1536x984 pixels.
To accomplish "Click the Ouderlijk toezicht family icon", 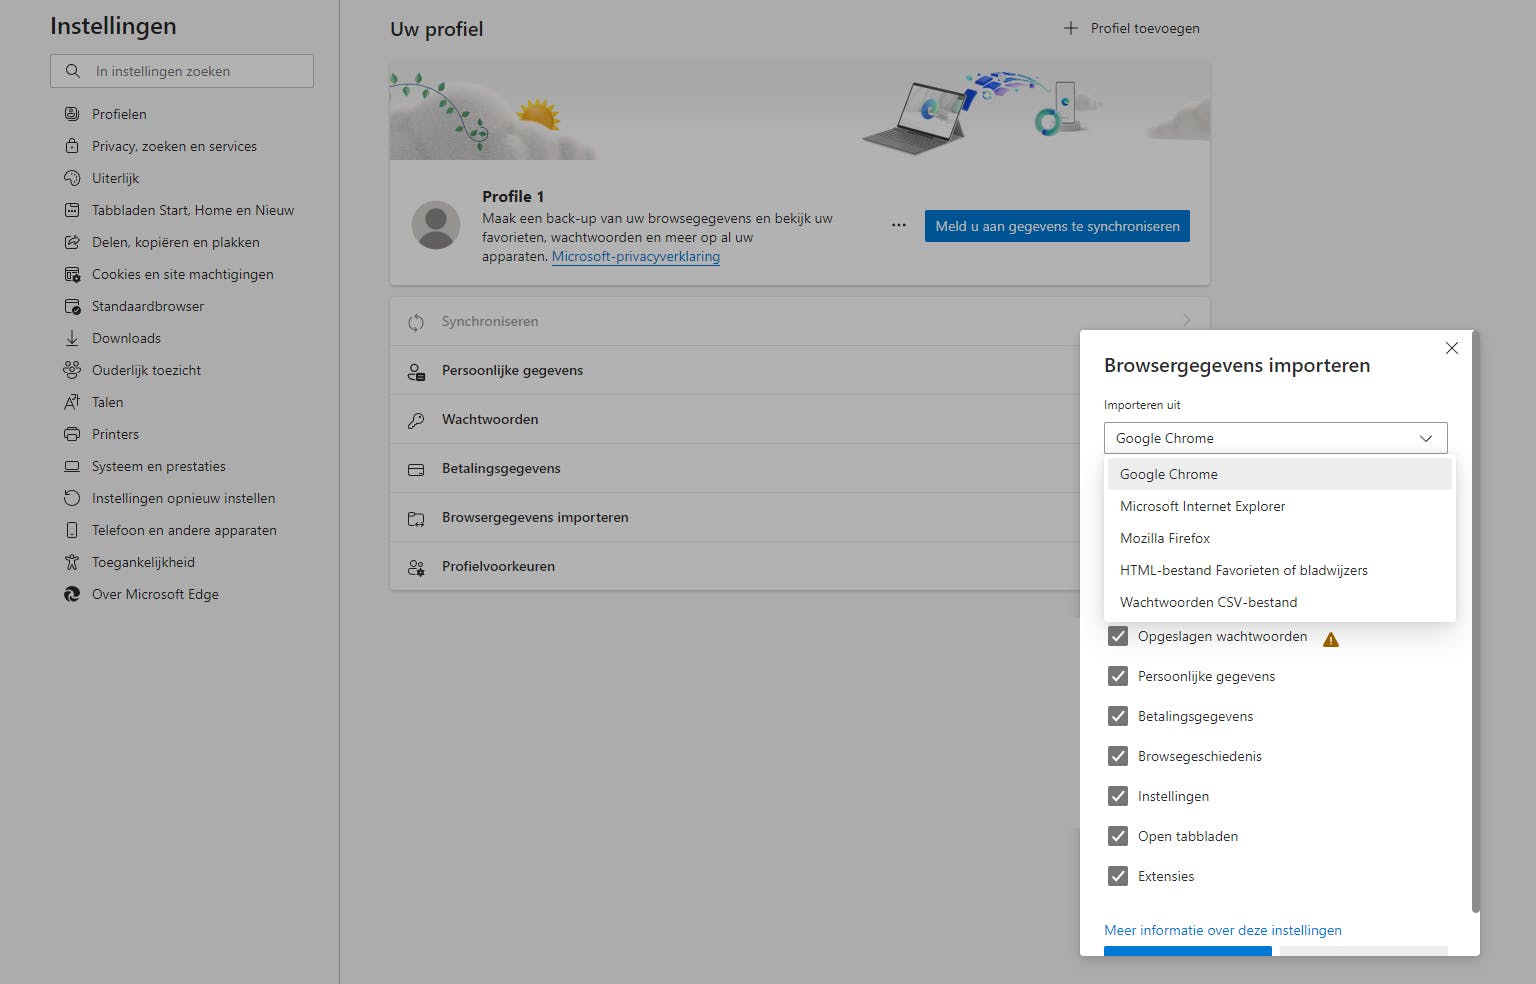I will pos(72,370).
